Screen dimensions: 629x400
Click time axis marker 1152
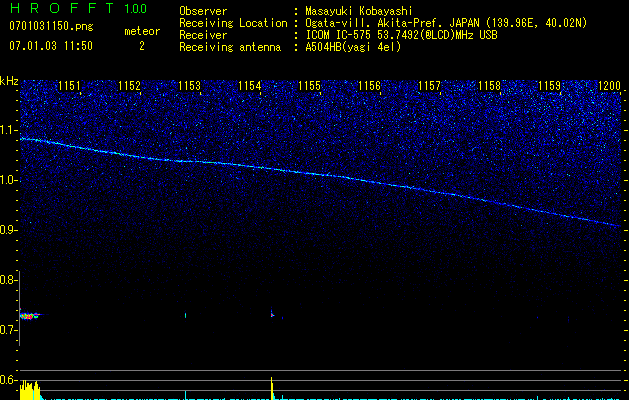click(130, 86)
